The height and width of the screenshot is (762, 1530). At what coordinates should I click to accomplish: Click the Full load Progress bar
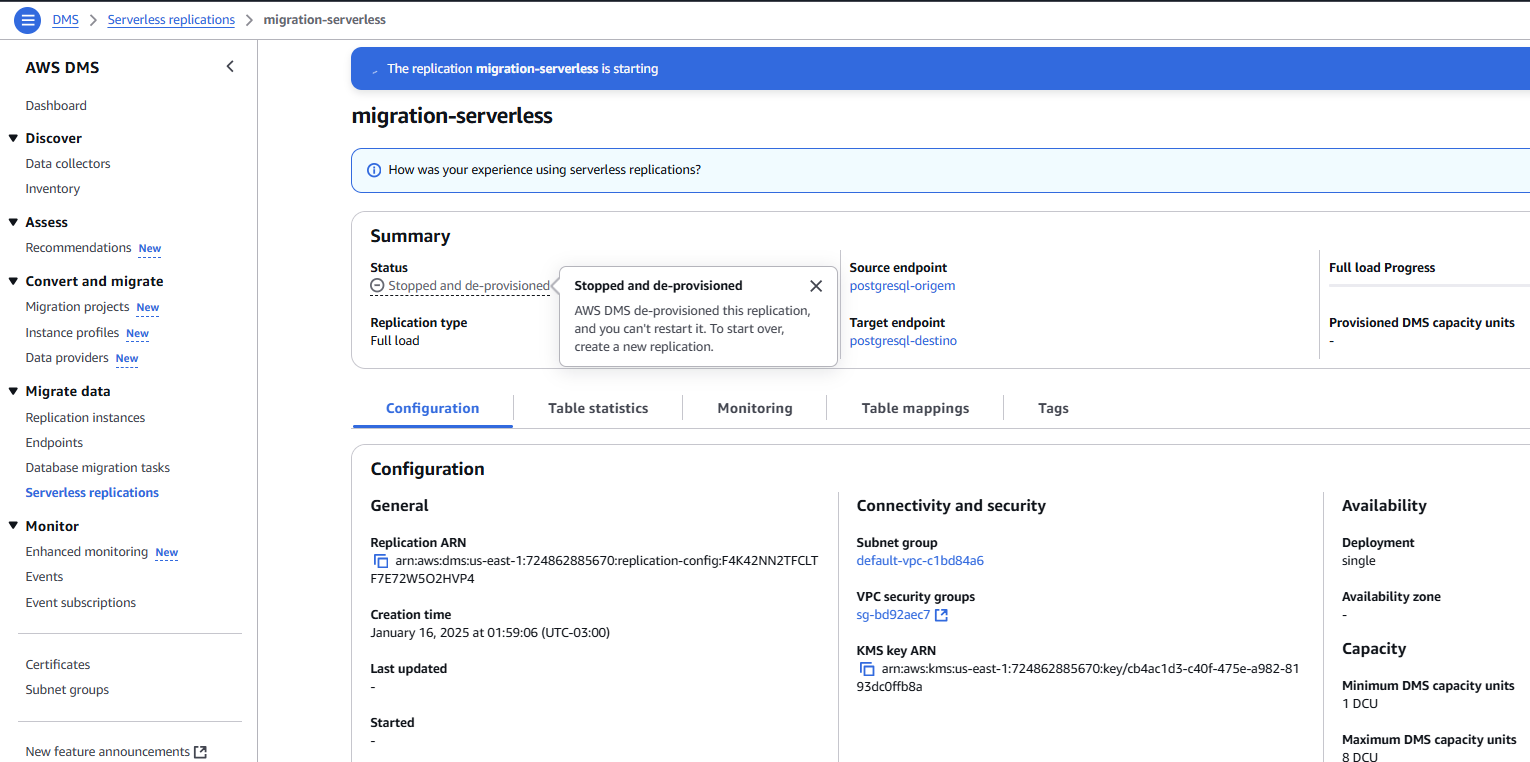(x=1428, y=286)
